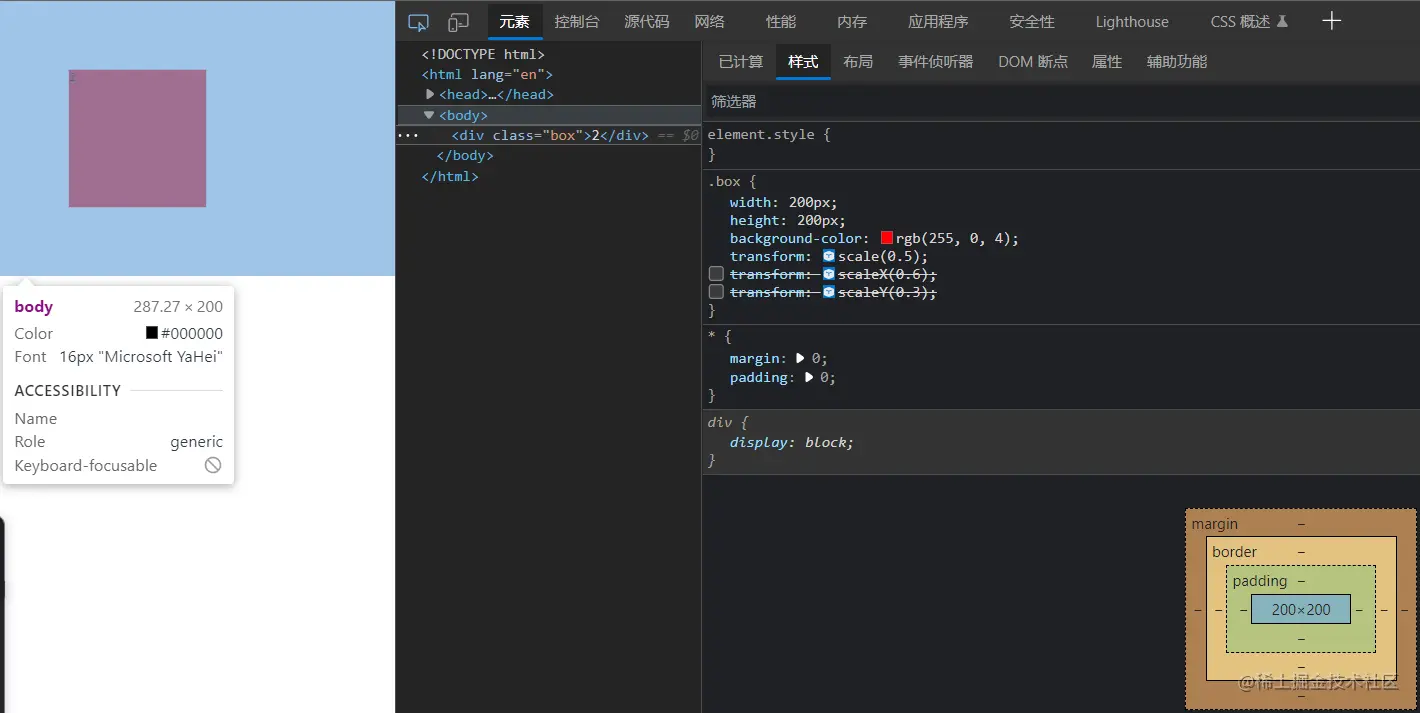Click the rgb(255, 0, 4) value
The height and width of the screenshot is (713, 1420).
pyautogui.click(x=956, y=238)
